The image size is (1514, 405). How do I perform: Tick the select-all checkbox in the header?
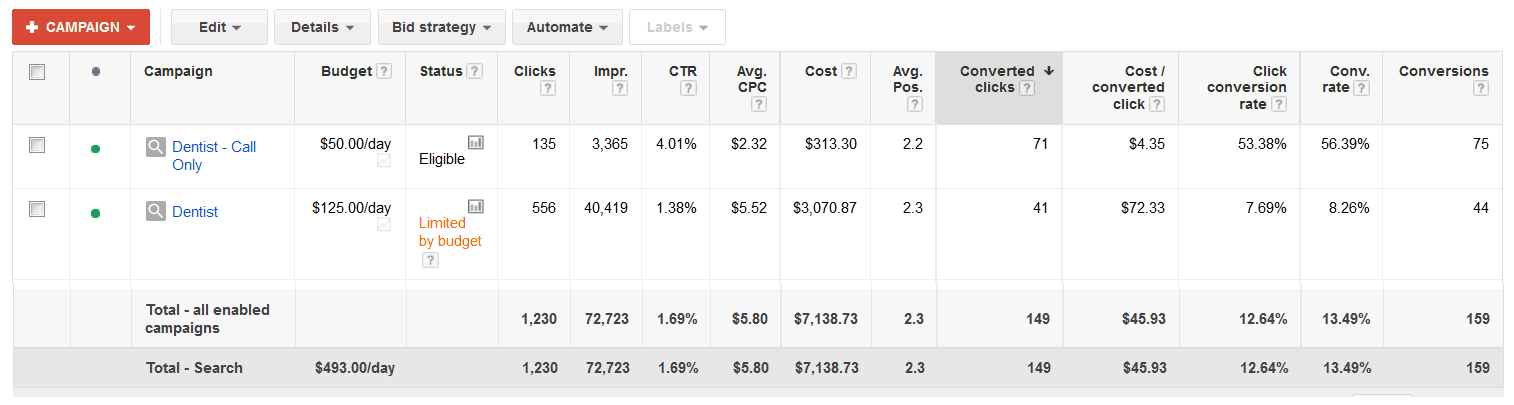[x=37, y=72]
